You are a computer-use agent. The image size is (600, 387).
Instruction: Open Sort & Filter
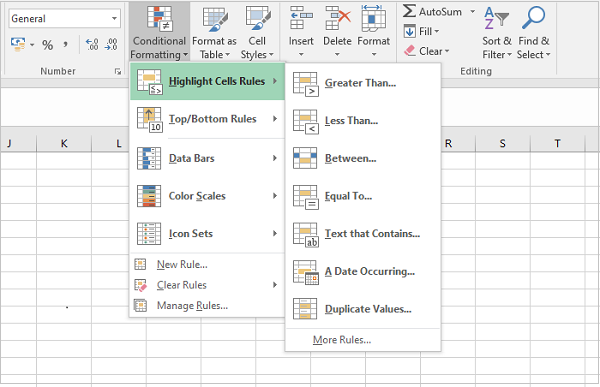tap(497, 32)
